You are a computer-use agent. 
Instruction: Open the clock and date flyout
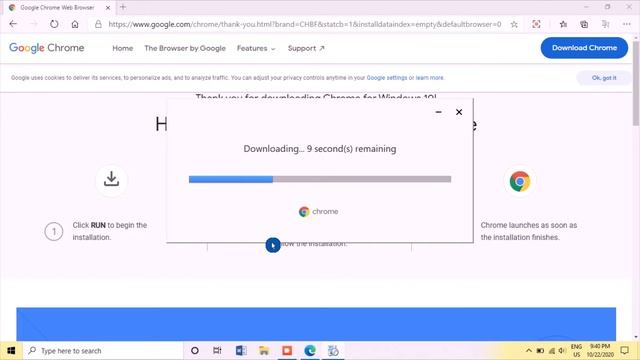[600, 351]
